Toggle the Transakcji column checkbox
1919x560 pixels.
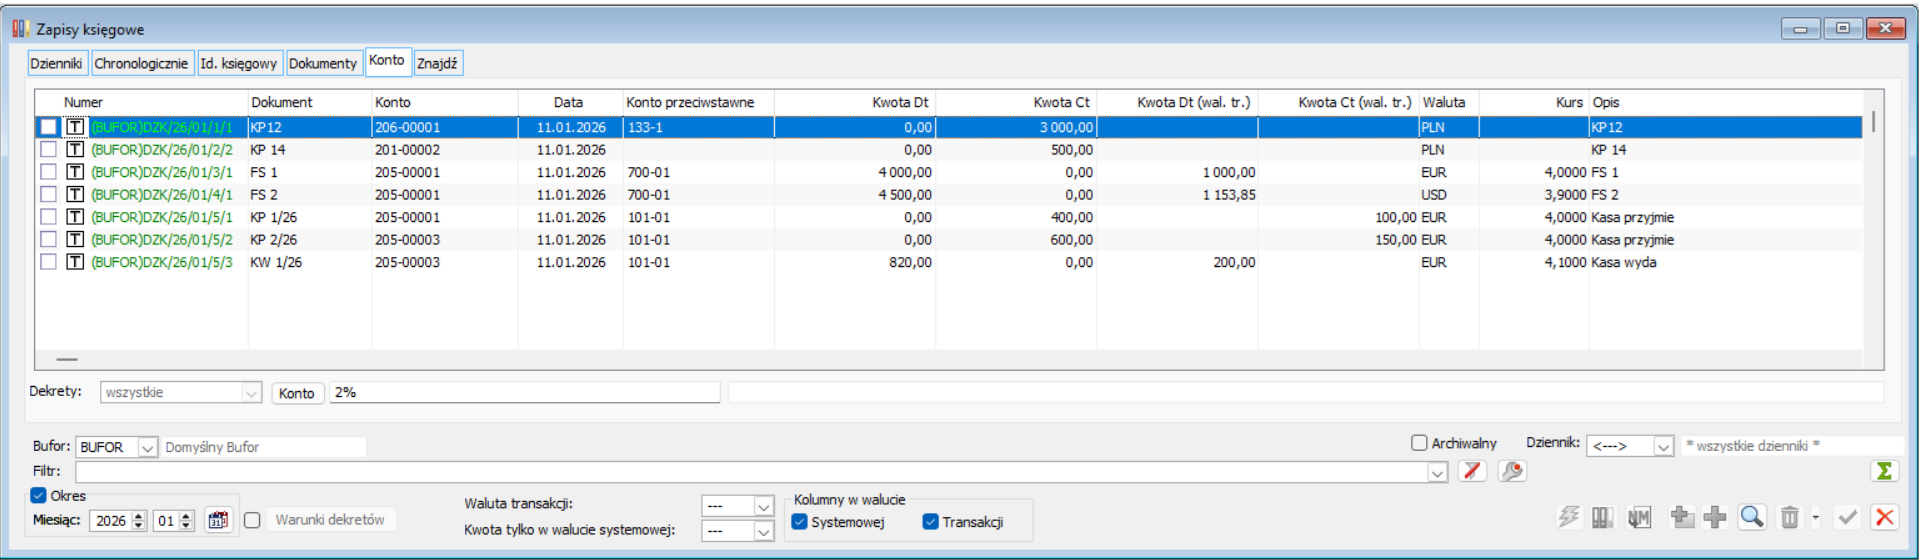[x=931, y=522]
